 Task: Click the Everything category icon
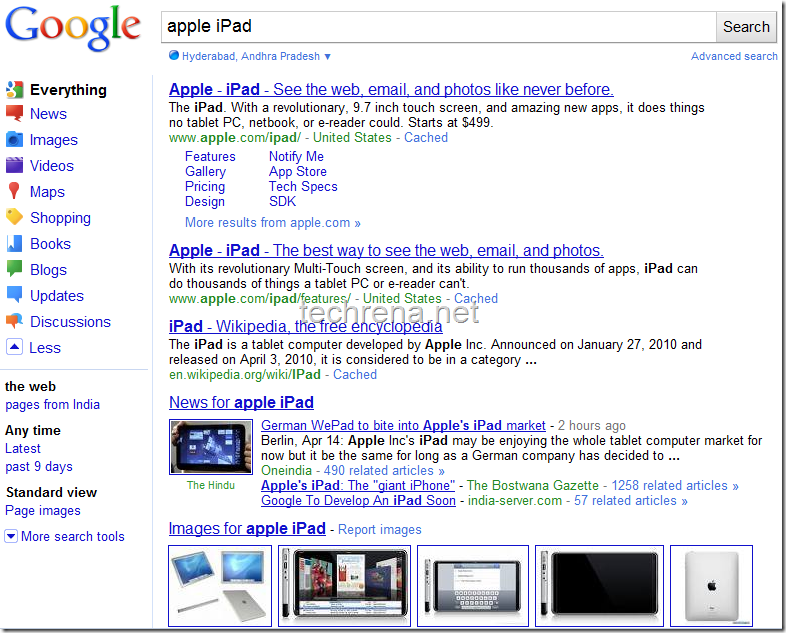coord(15,90)
